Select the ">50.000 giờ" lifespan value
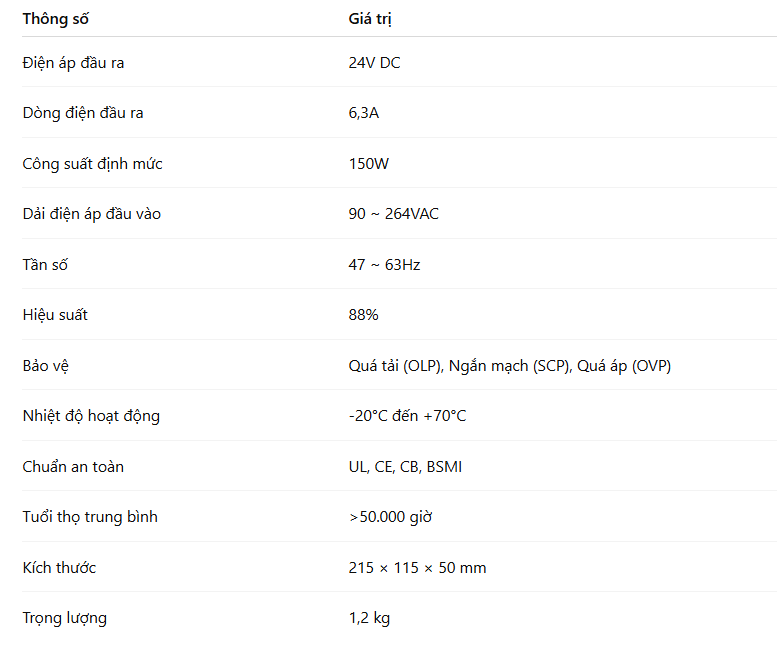Viewport: 777px width, 661px height. coord(390,517)
